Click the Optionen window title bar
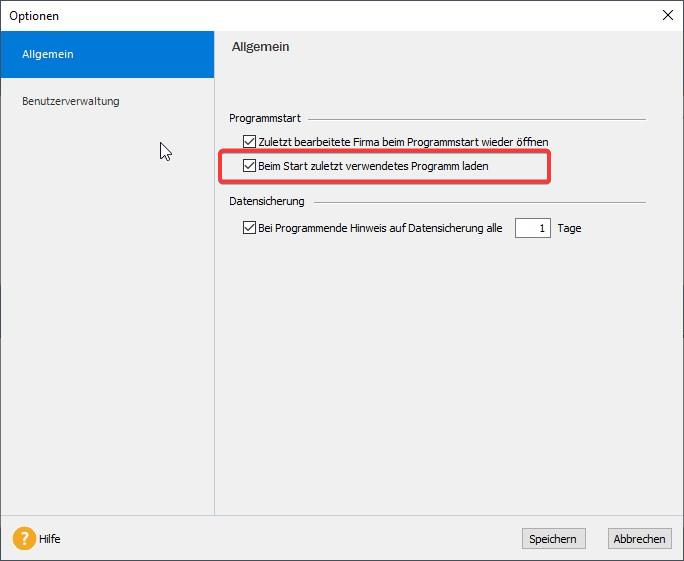 click(x=300, y=15)
